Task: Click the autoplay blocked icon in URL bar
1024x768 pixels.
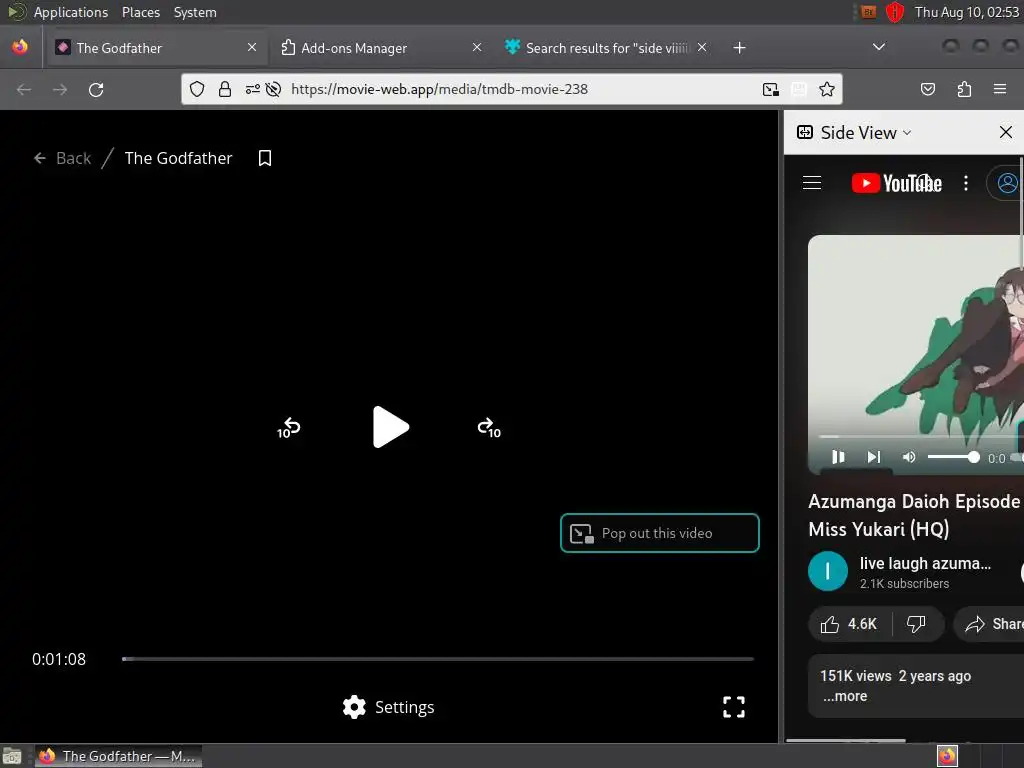Action: [274, 89]
